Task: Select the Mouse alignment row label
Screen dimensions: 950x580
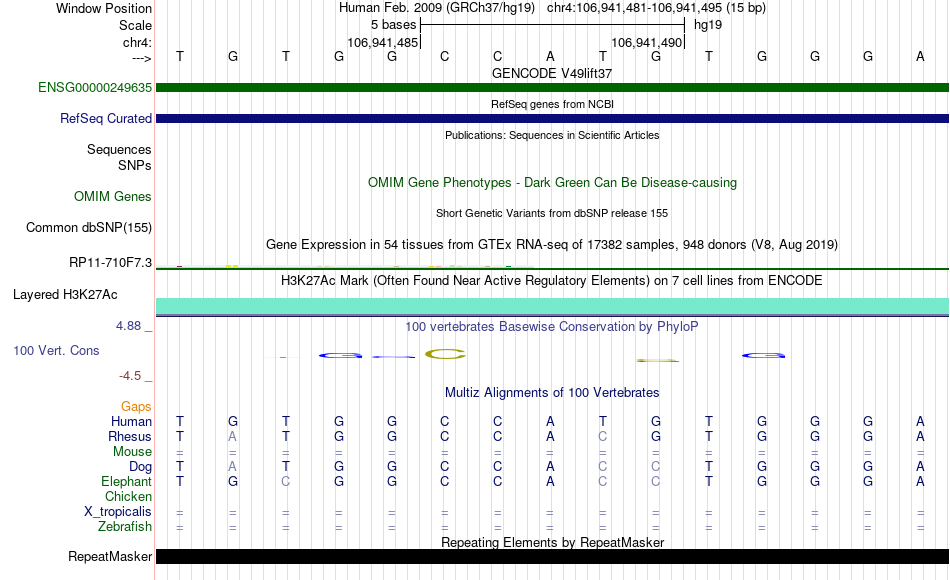Action: (x=132, y=452)
